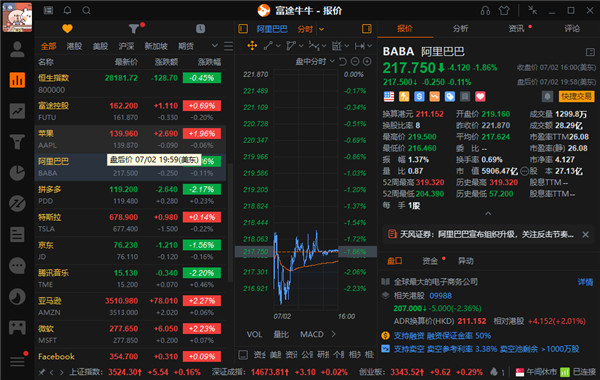This screenshot has height=380, width=600.
Task: Open the 详情 company details link
Action: click(x=585, y=282)
